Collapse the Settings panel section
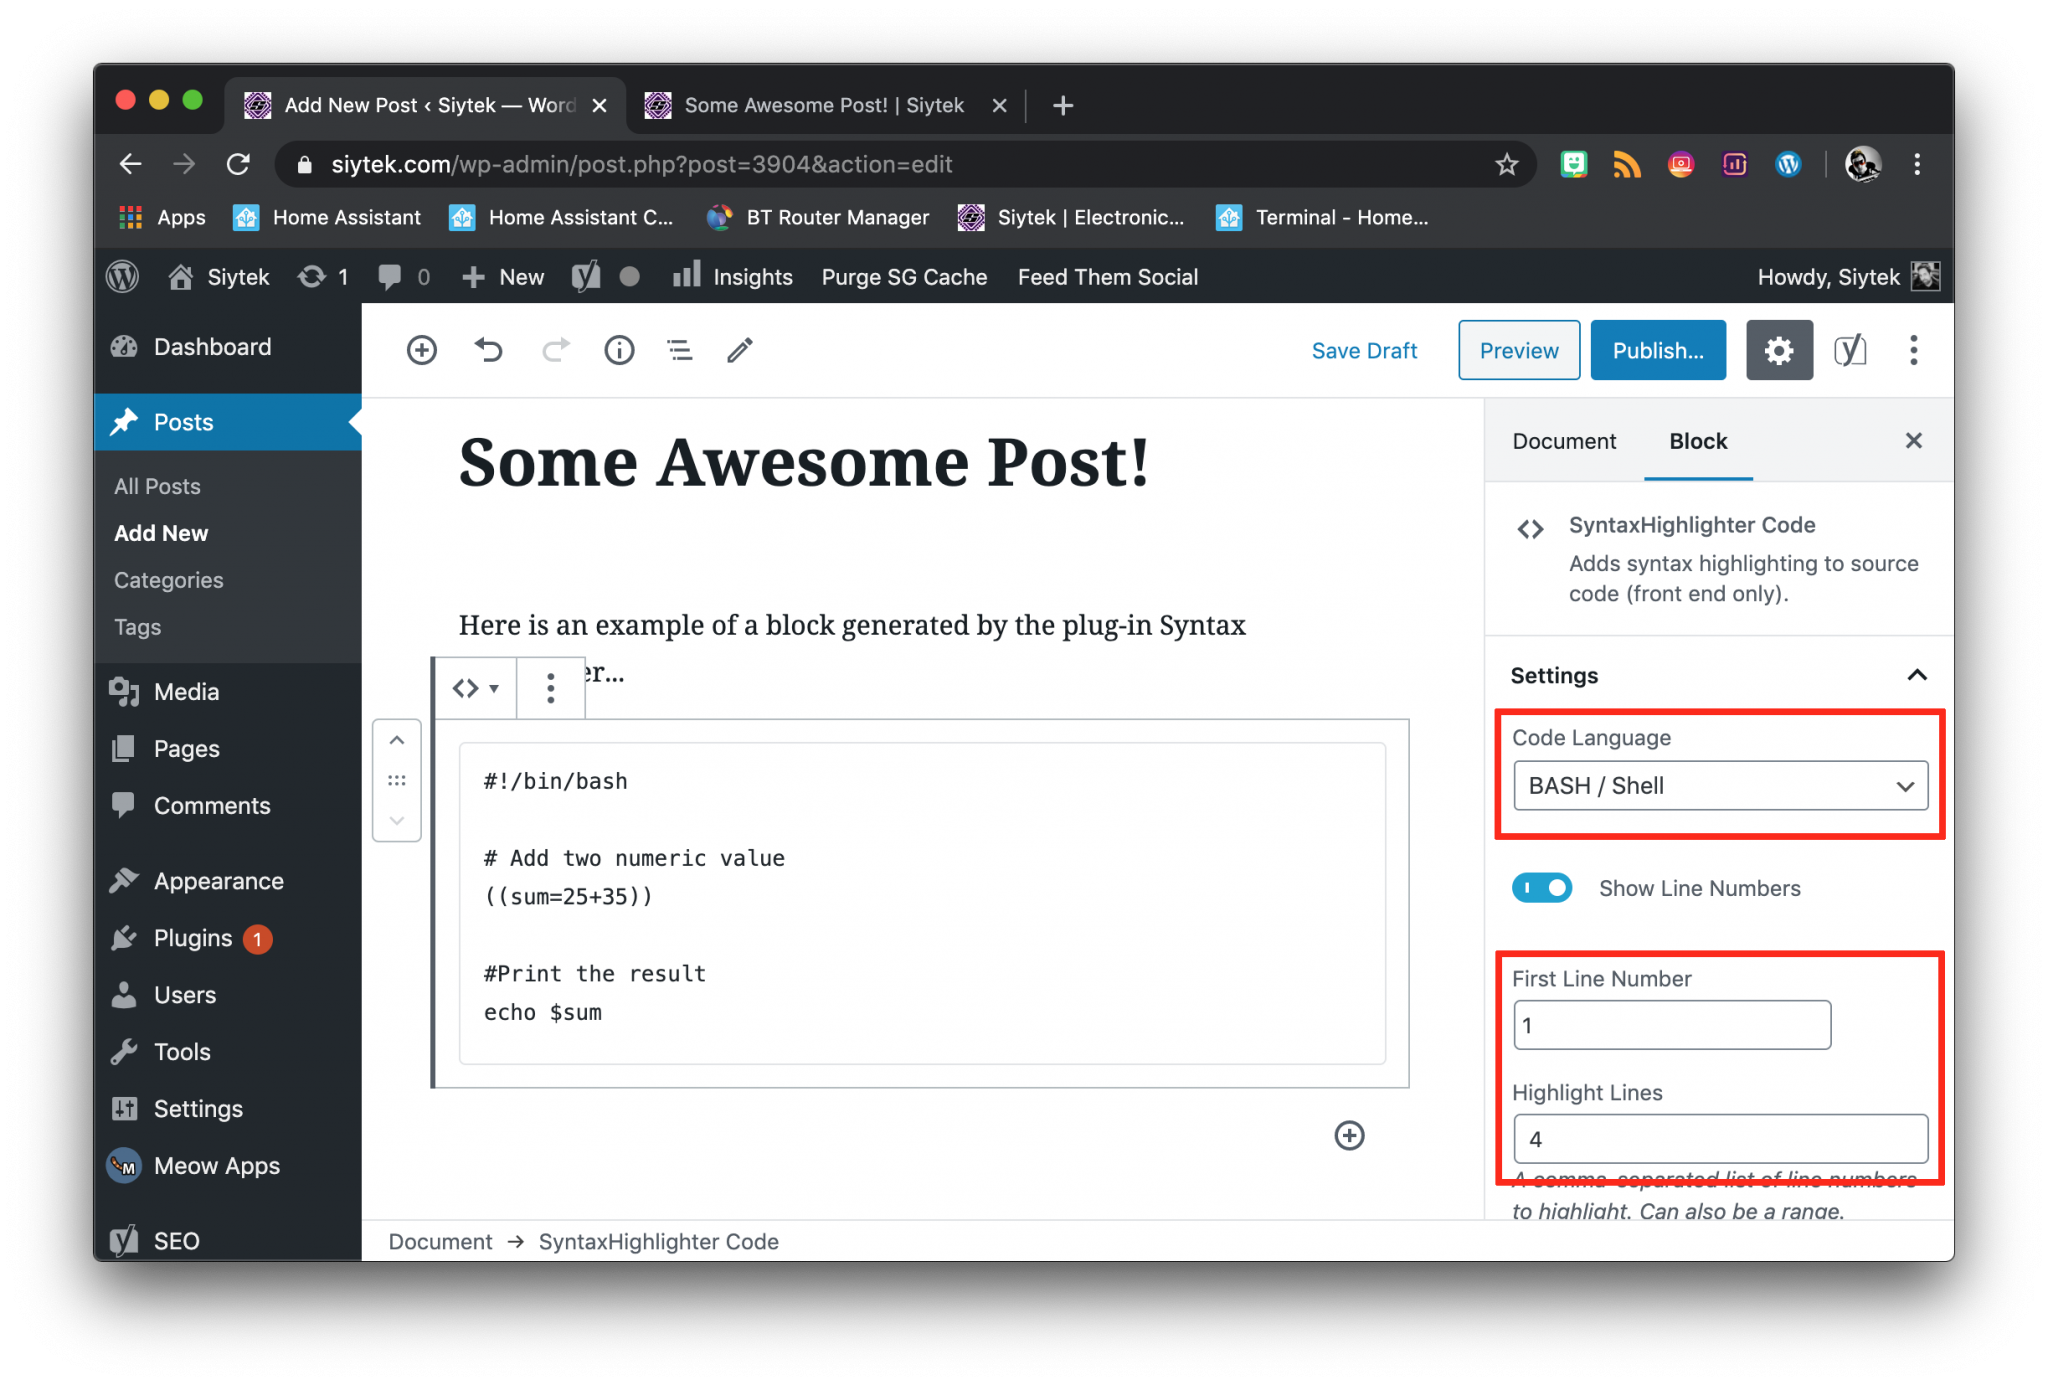The image size is (2048, 1385). coord(1916,675)
